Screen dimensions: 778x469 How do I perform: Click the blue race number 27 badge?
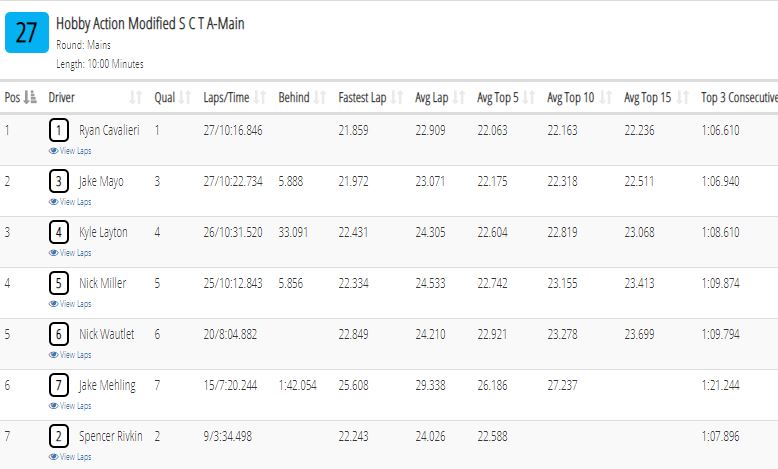[27, 33]
